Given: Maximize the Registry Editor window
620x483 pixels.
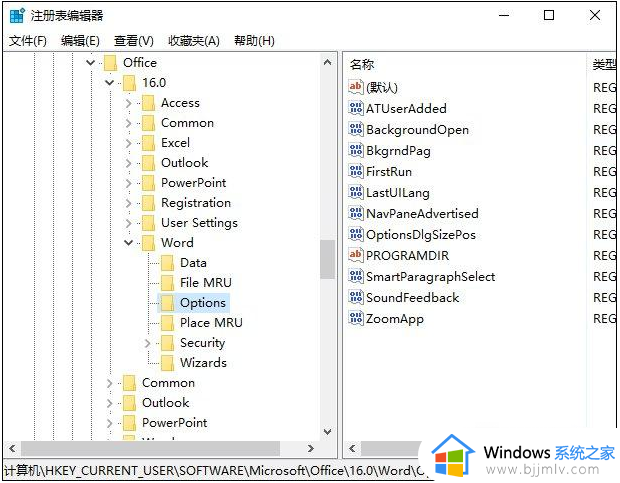Looking at the screenshot, I should point(549,16).
